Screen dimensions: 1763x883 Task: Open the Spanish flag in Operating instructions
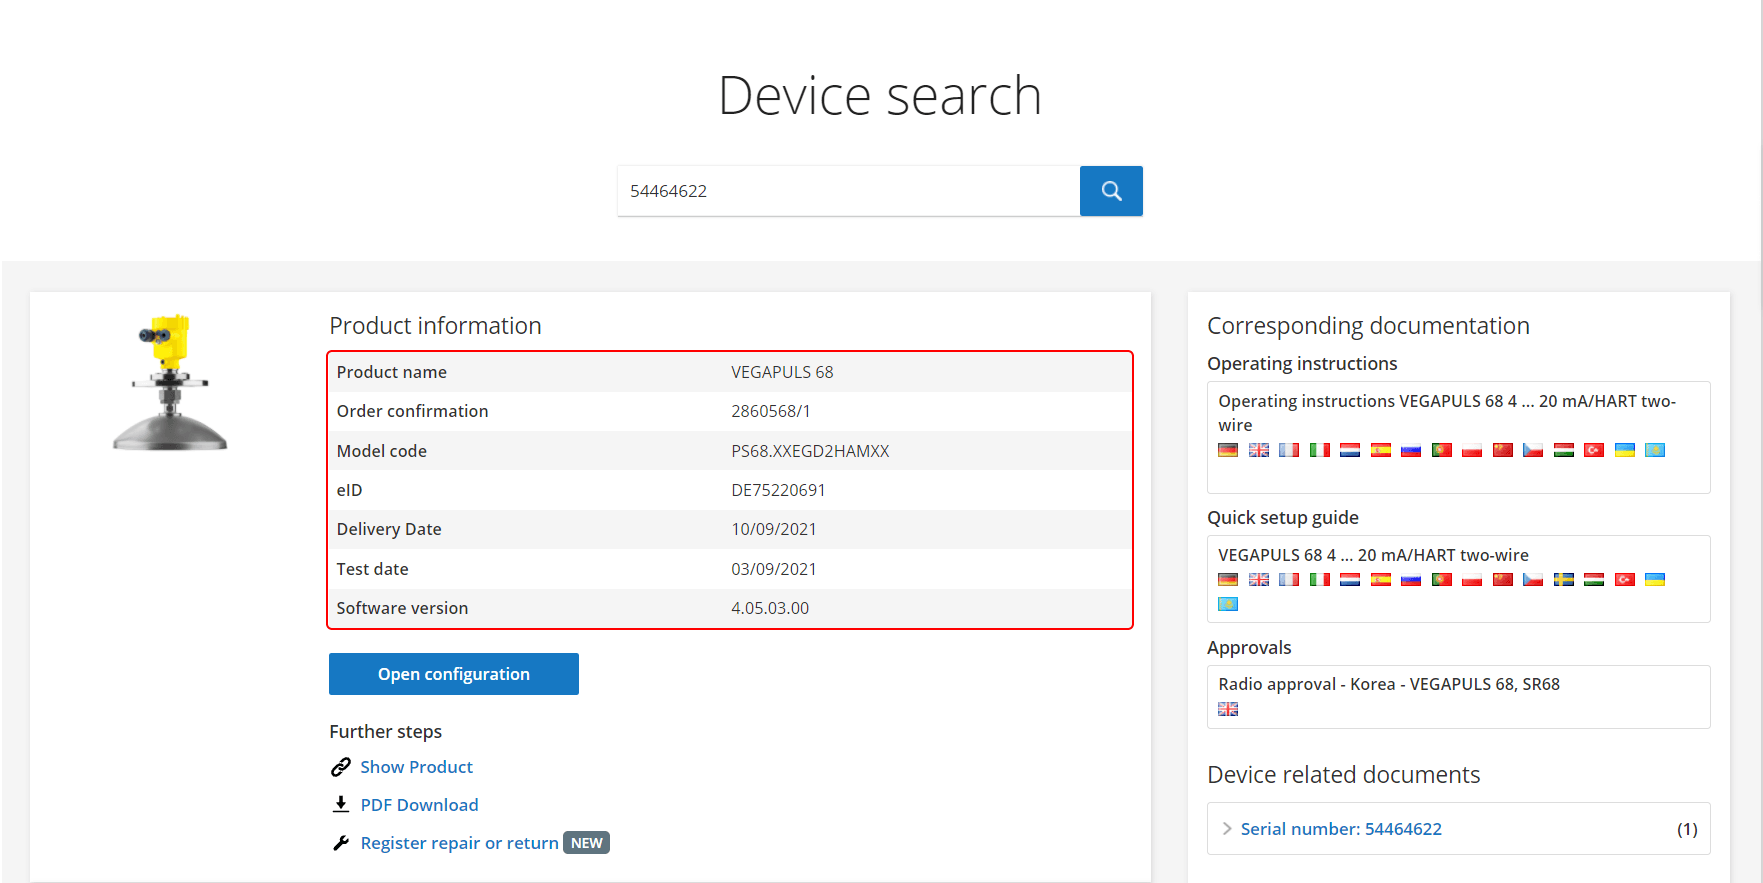coord(1381,450)
